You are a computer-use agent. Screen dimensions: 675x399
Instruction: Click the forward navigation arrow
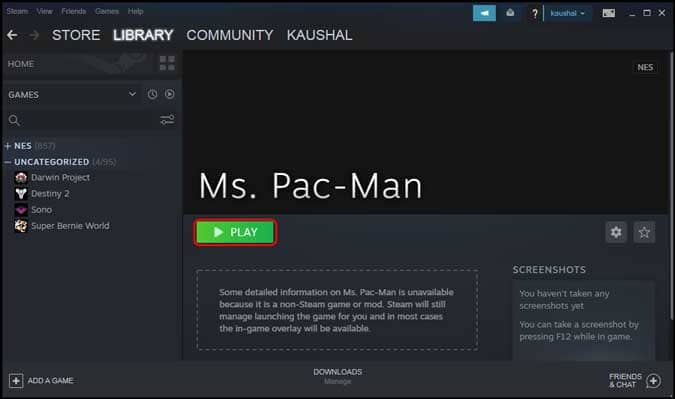pos(34,35)
